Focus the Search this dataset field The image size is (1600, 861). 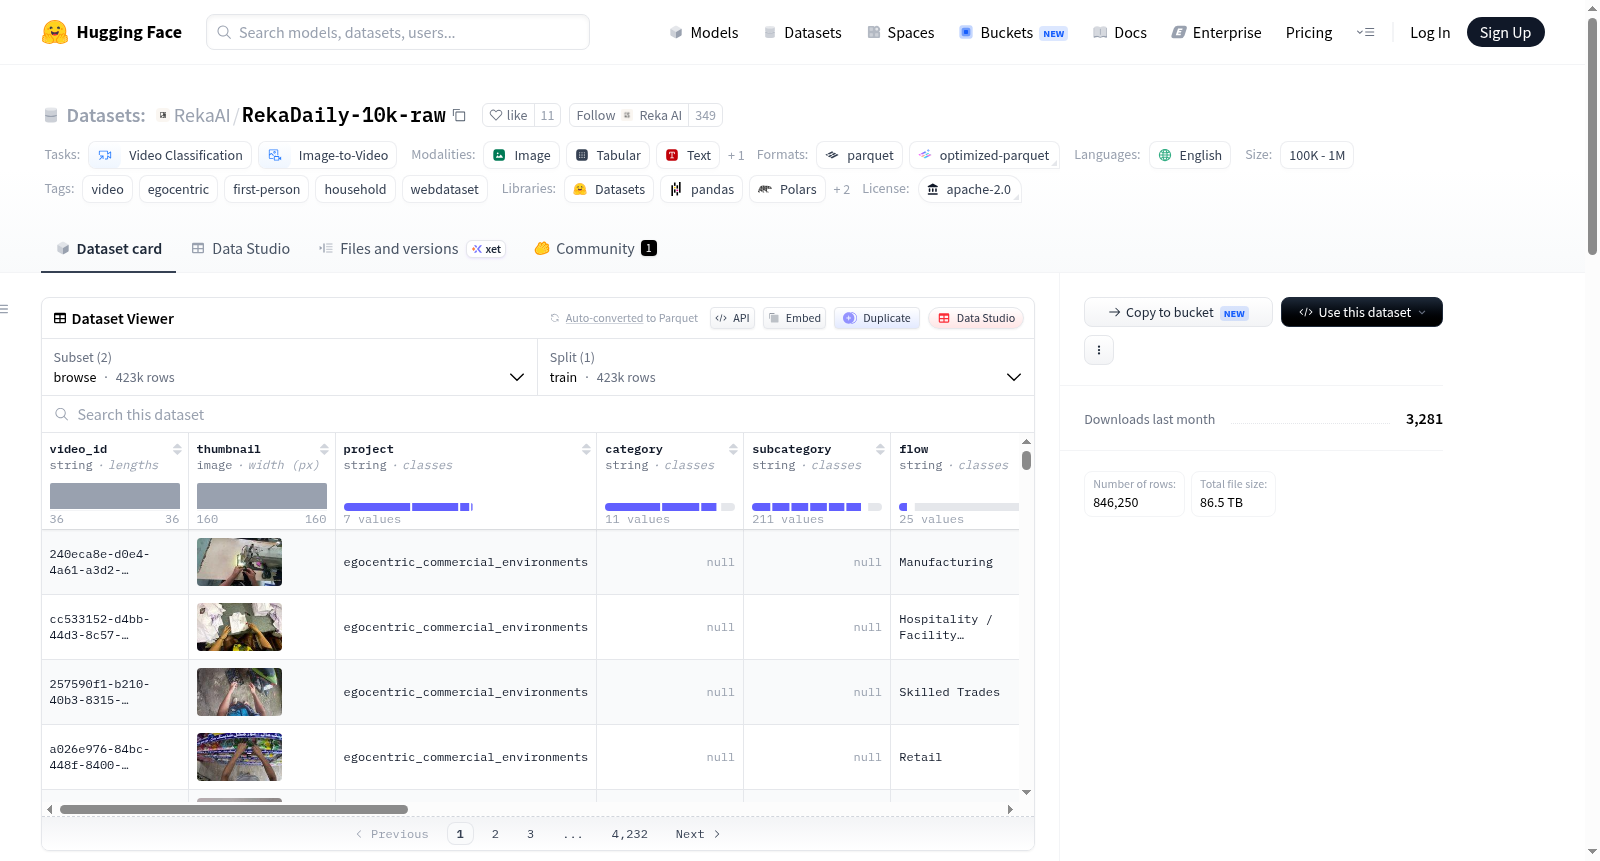[x=538, y=414]
